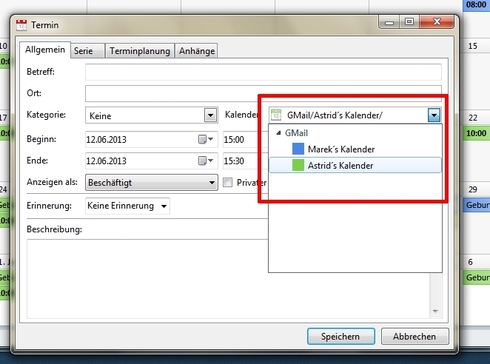Open the Terminplanung tab

140,51
